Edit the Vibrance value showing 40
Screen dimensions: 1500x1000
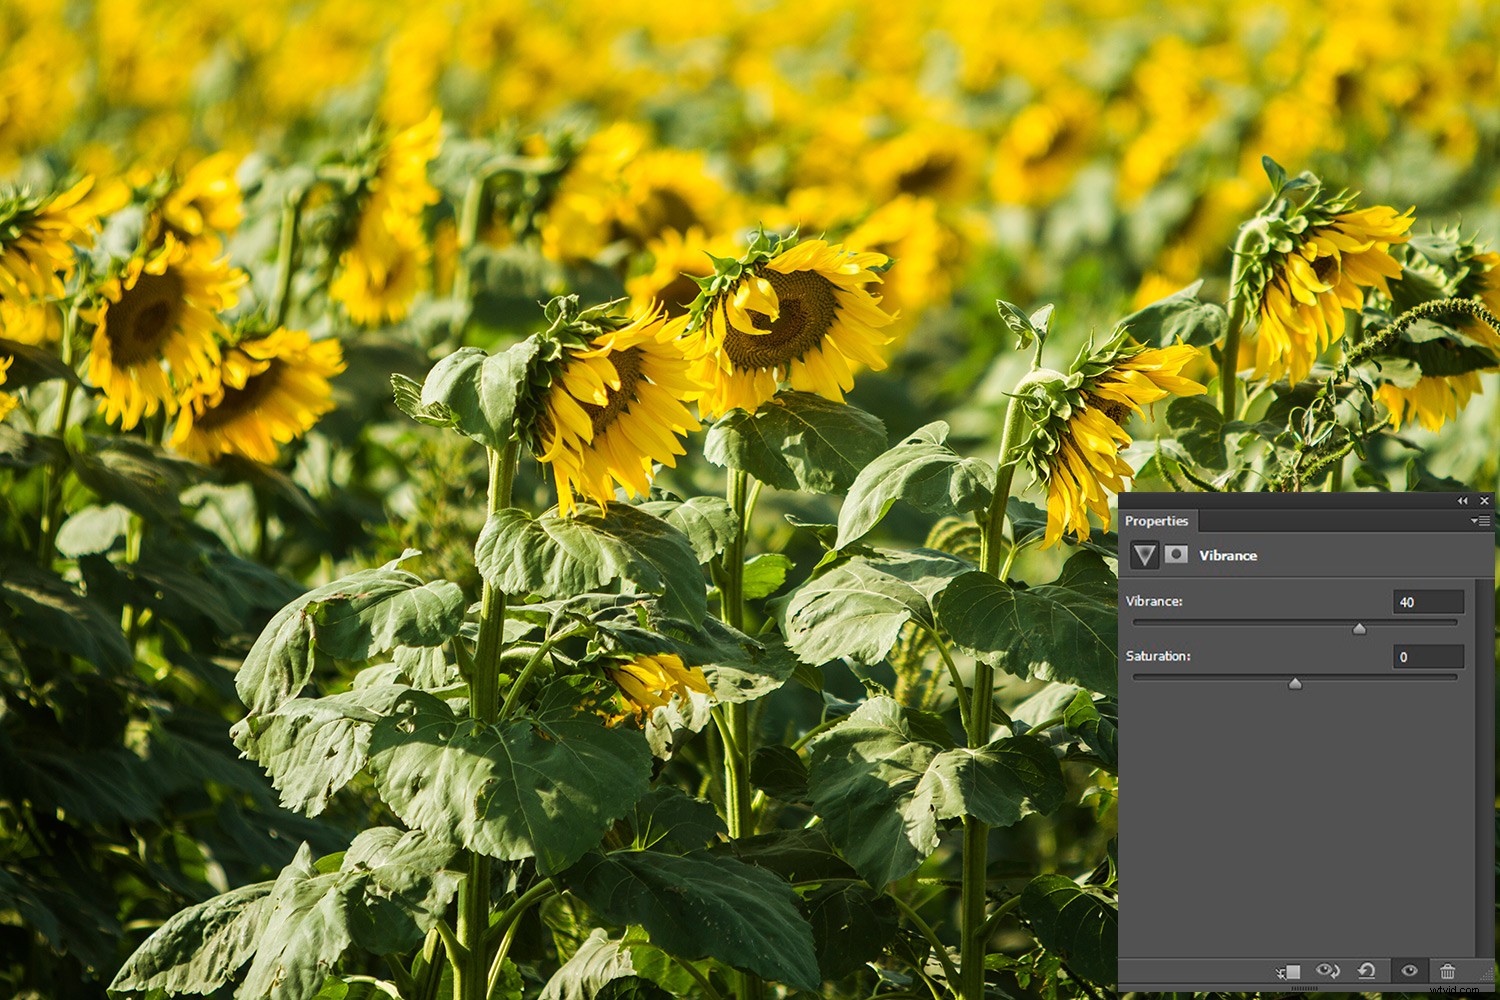[x=1428, y=601]
